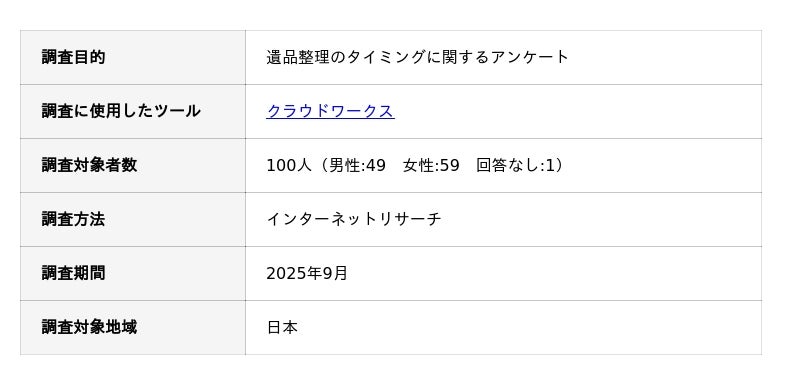This screenshot has width=800, height=385.
Task: Click the 調査方法 header cell
Action: (133, 219)
